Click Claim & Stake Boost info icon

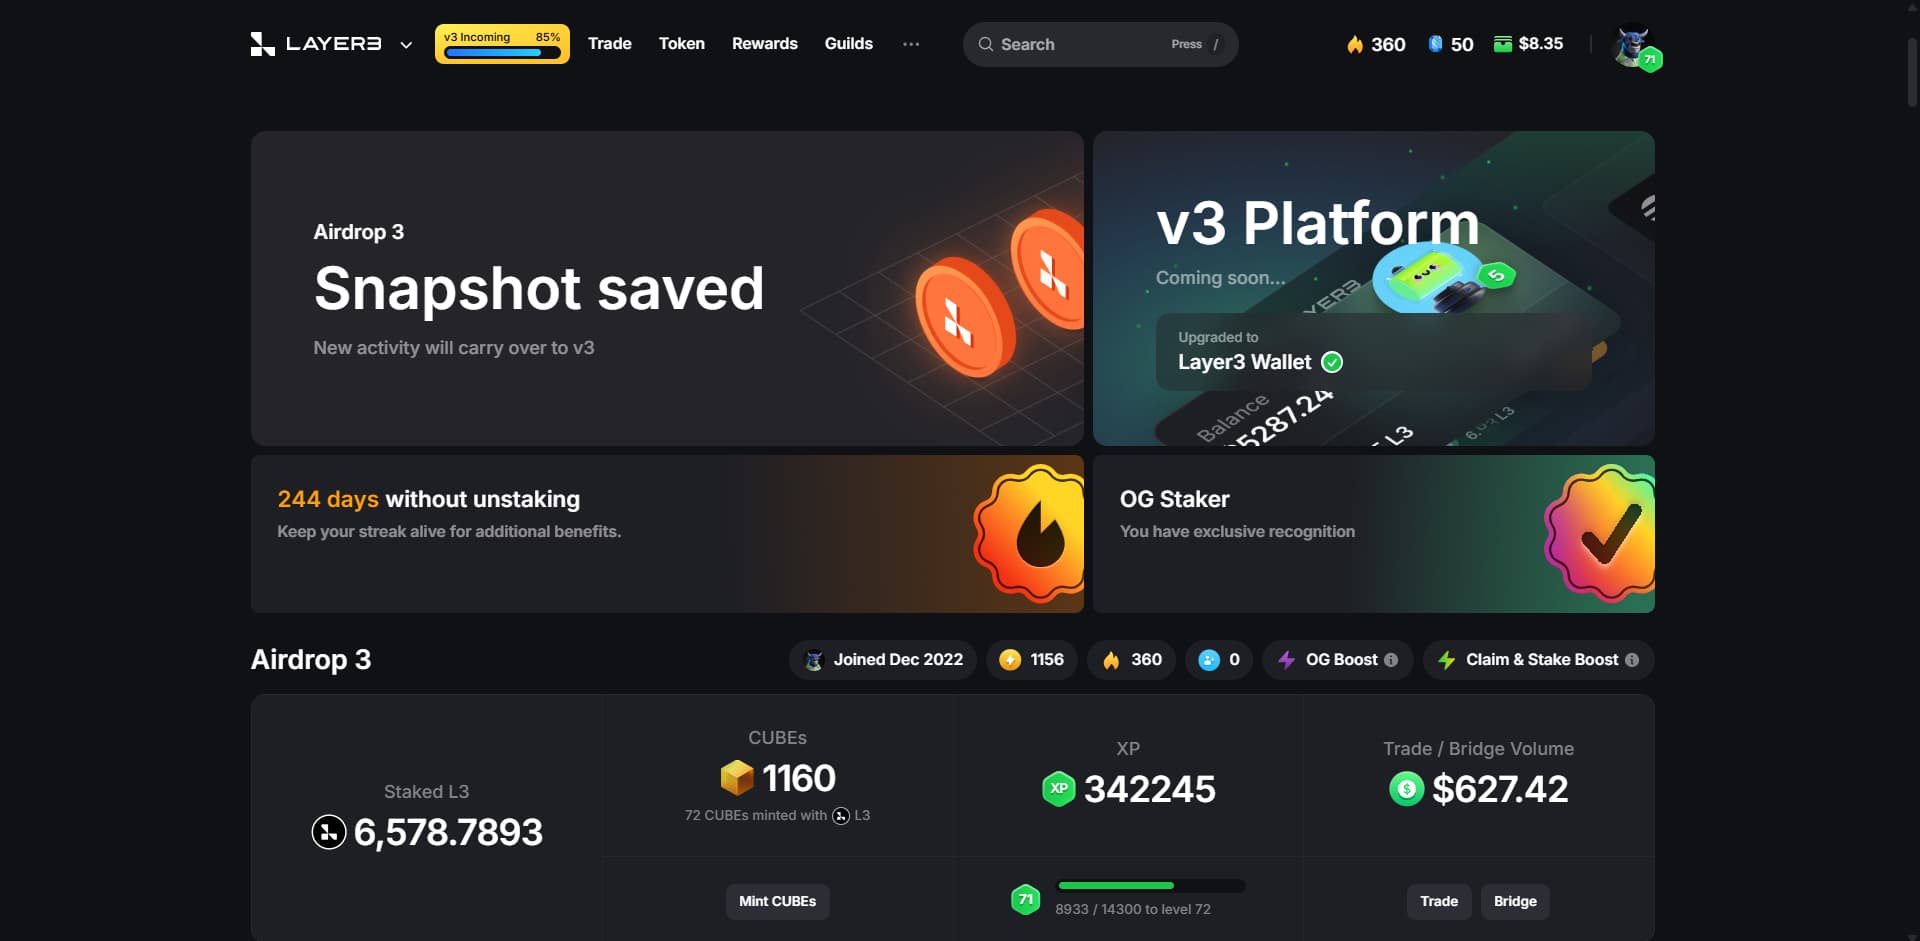(x=1632, y=660)
